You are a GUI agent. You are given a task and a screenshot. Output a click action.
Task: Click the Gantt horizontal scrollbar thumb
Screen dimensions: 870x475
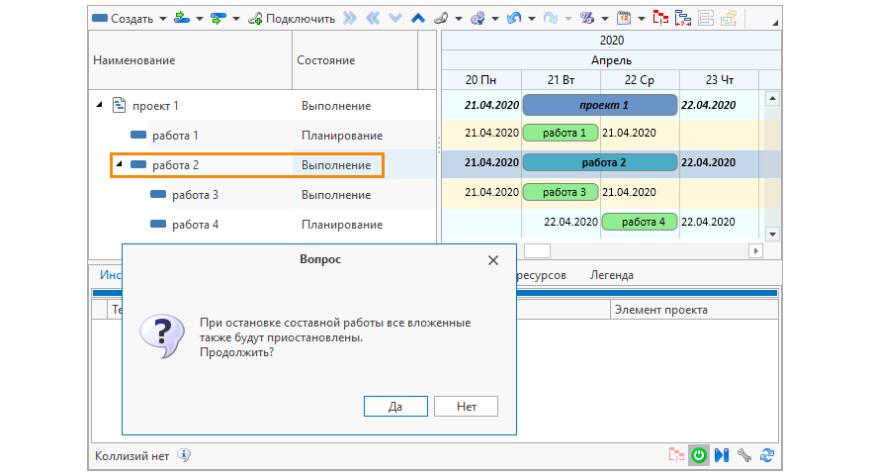(537, 251)
